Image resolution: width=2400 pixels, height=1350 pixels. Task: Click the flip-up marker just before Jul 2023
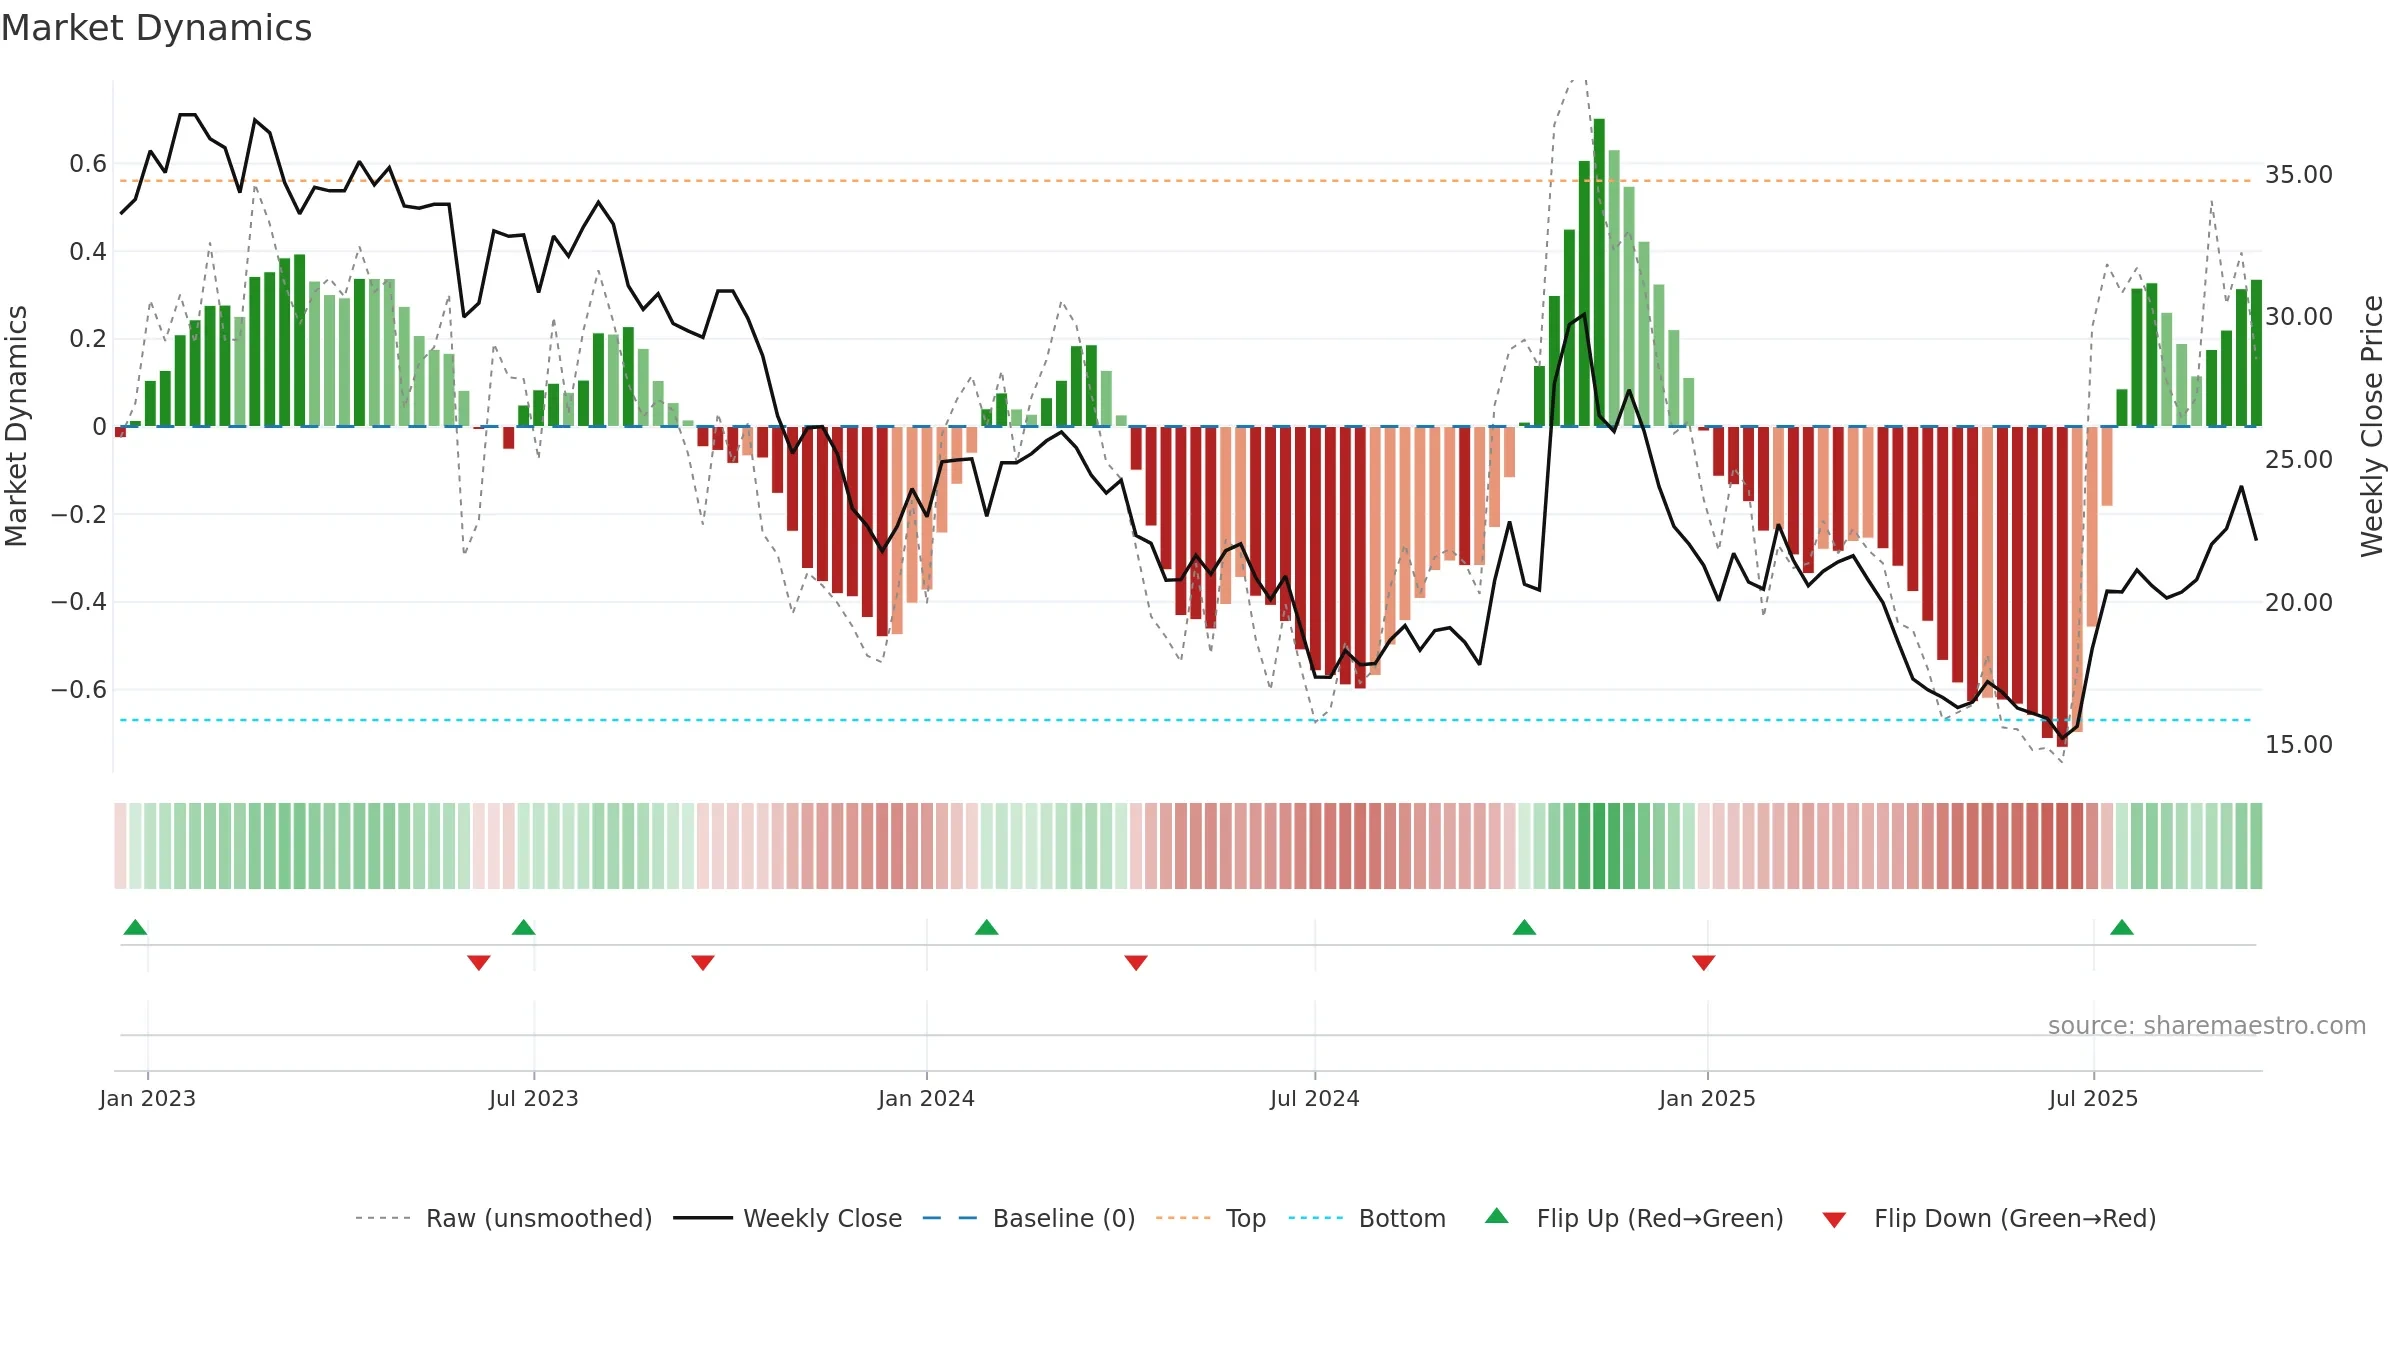[523, 927]
